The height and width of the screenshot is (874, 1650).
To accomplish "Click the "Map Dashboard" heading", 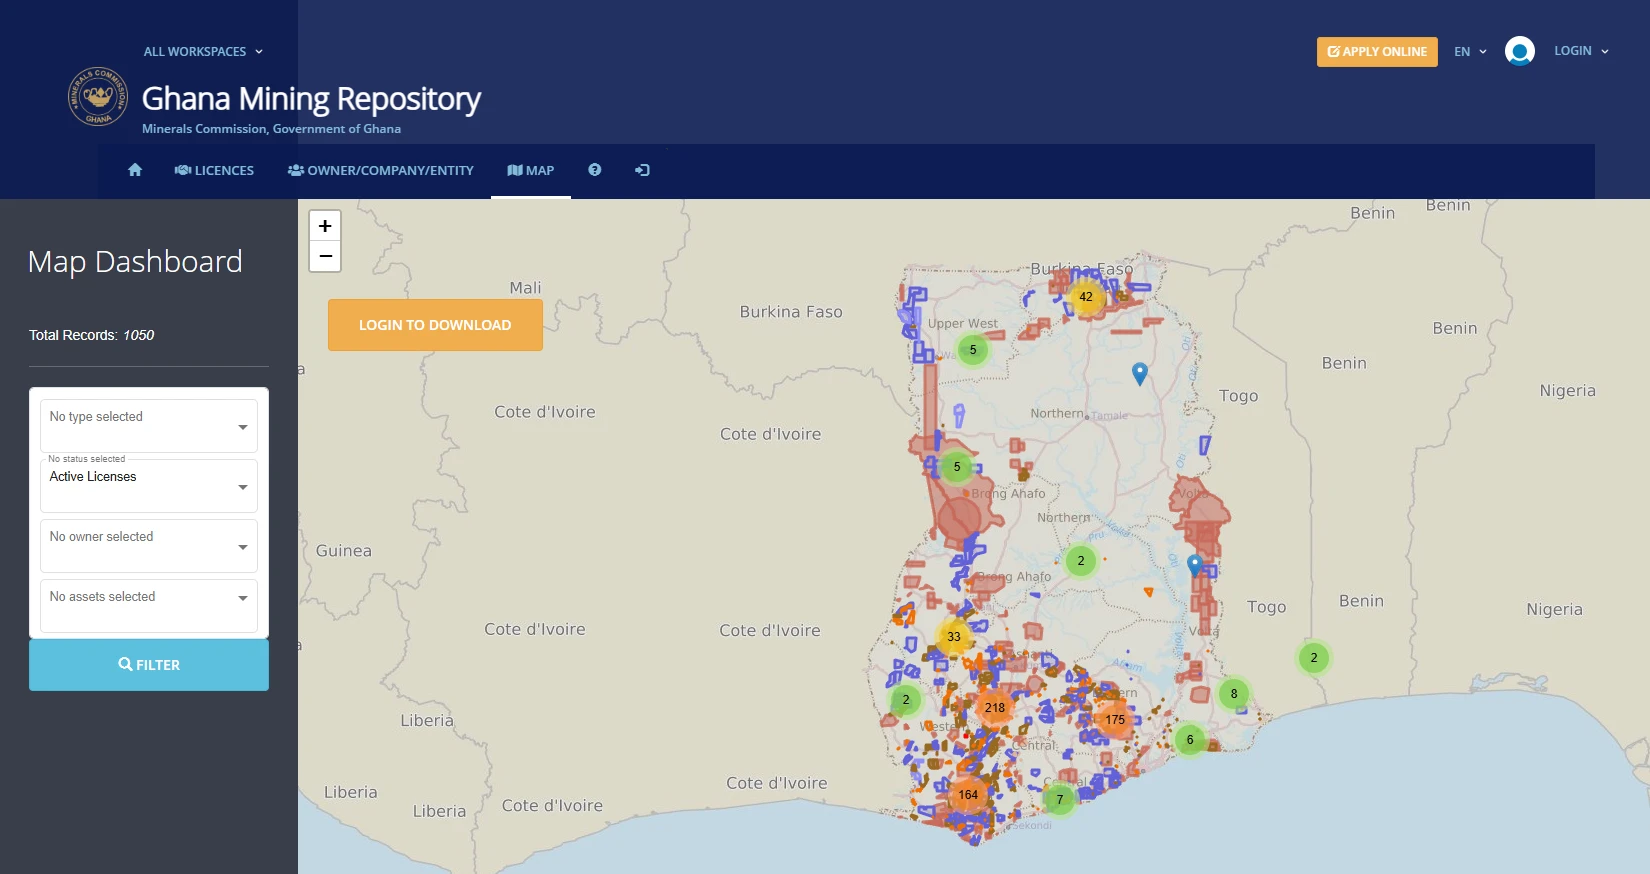I will 135,262.
